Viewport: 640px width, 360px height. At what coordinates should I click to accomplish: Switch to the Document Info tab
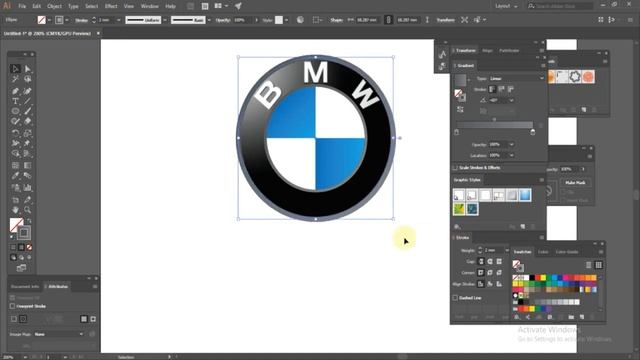(25, 287)
